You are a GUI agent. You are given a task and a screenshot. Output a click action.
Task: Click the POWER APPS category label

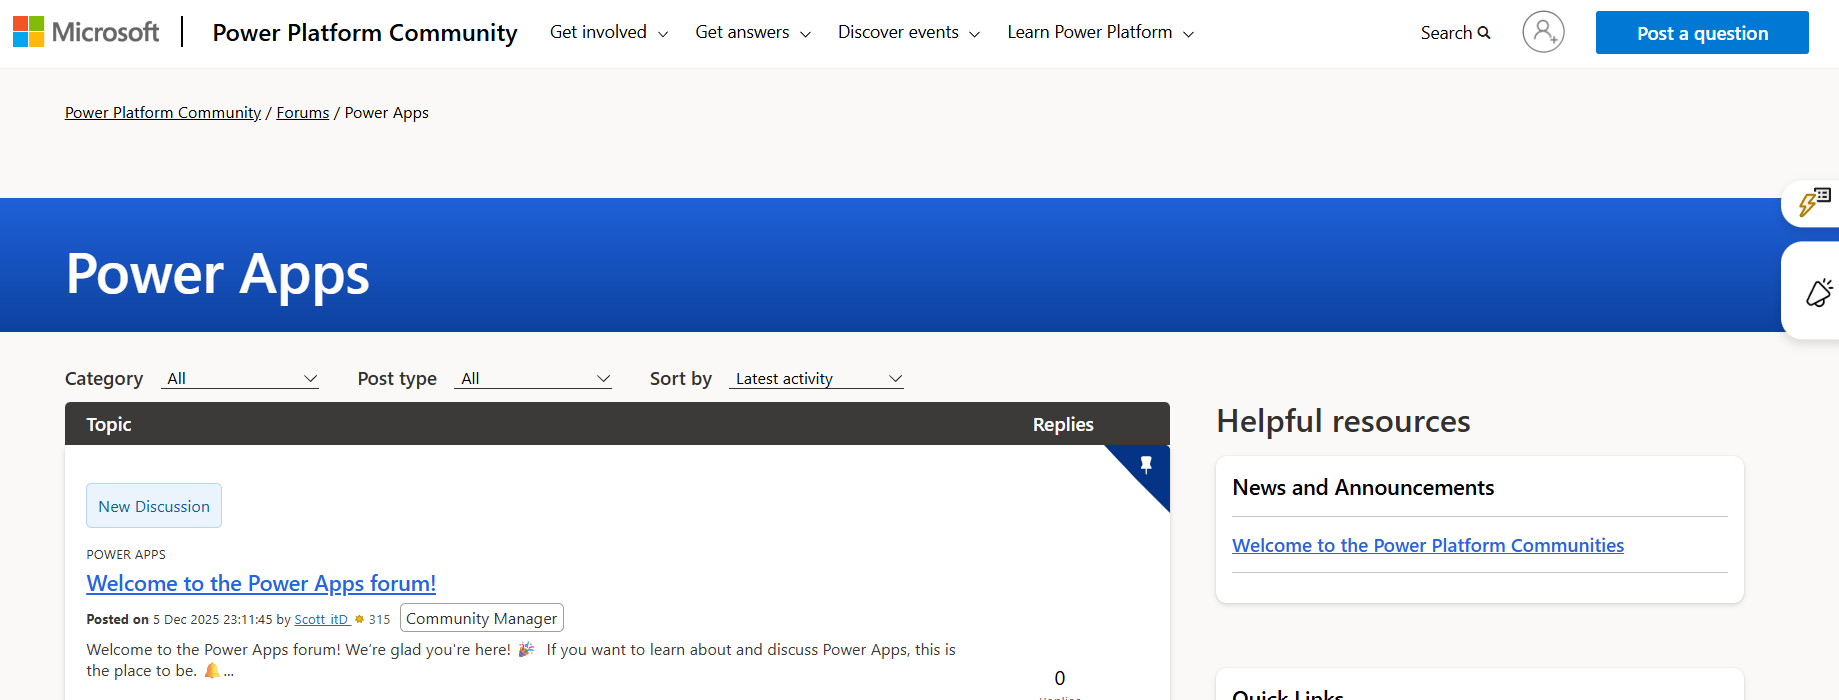[126, 555]
